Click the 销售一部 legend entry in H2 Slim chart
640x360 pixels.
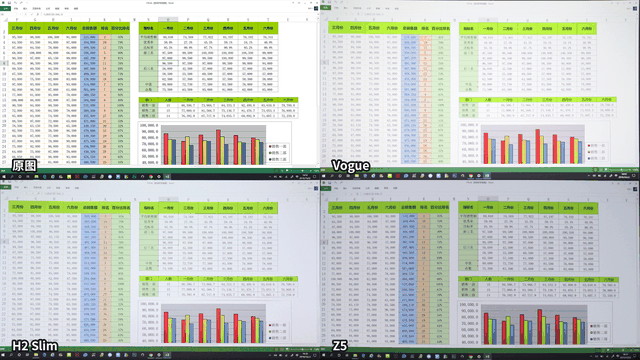click(278, 325)
